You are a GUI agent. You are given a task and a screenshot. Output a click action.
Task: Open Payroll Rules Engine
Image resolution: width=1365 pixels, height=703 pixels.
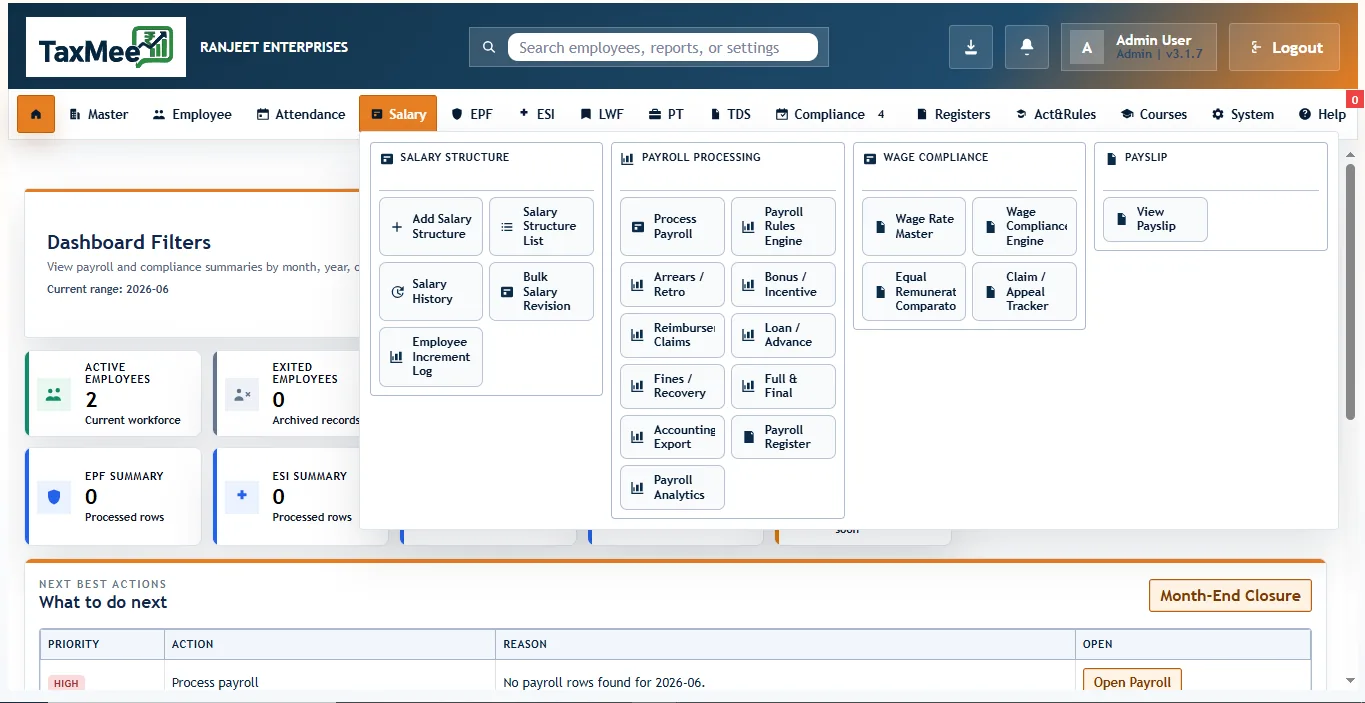(783, 226)
